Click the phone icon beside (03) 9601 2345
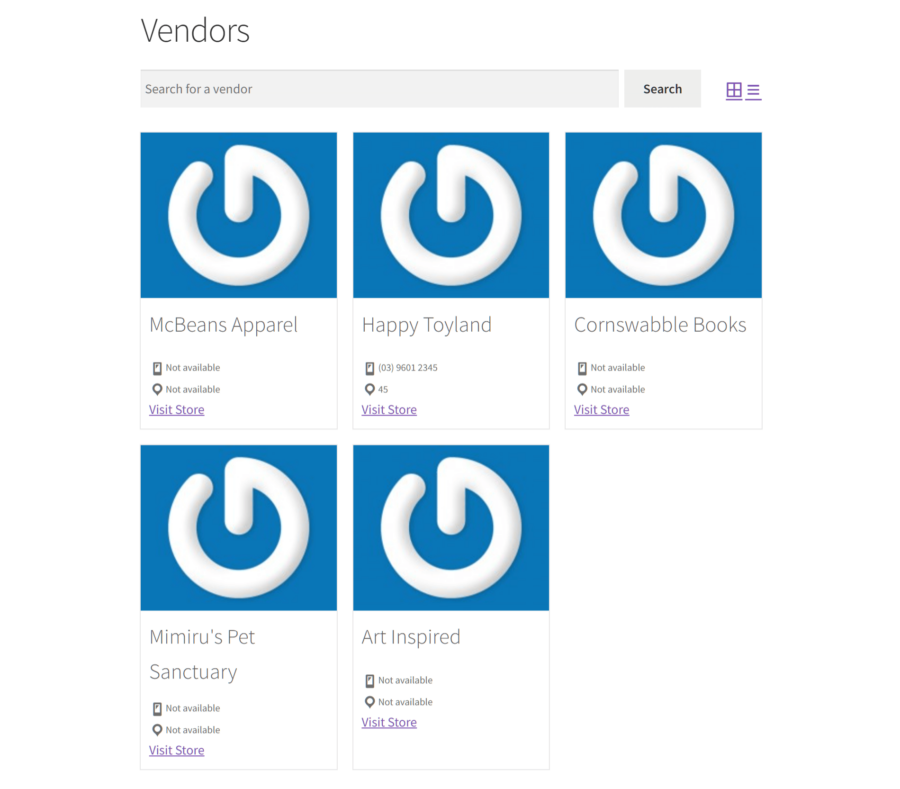The height and width of the screenshot is (789, 900). (x=369, y=367)
